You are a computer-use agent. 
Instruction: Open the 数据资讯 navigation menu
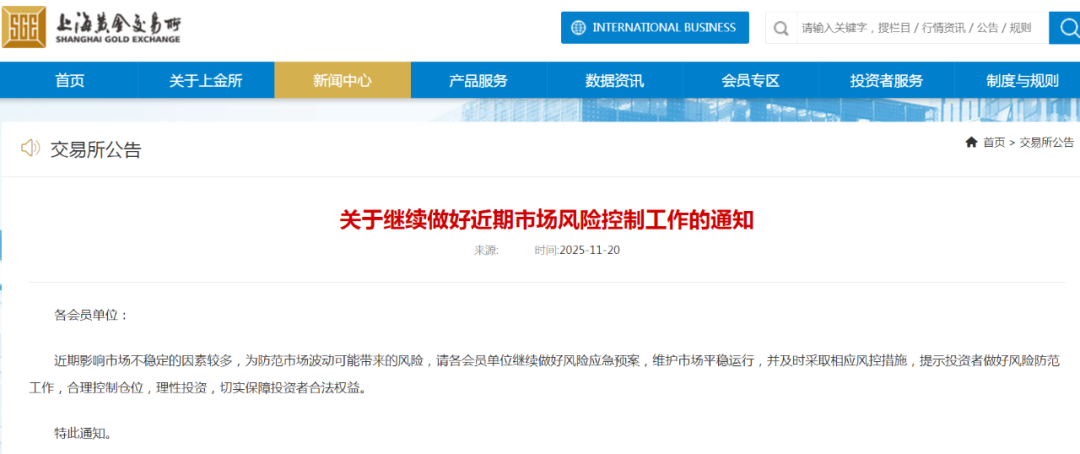click(x=614, y=81)
